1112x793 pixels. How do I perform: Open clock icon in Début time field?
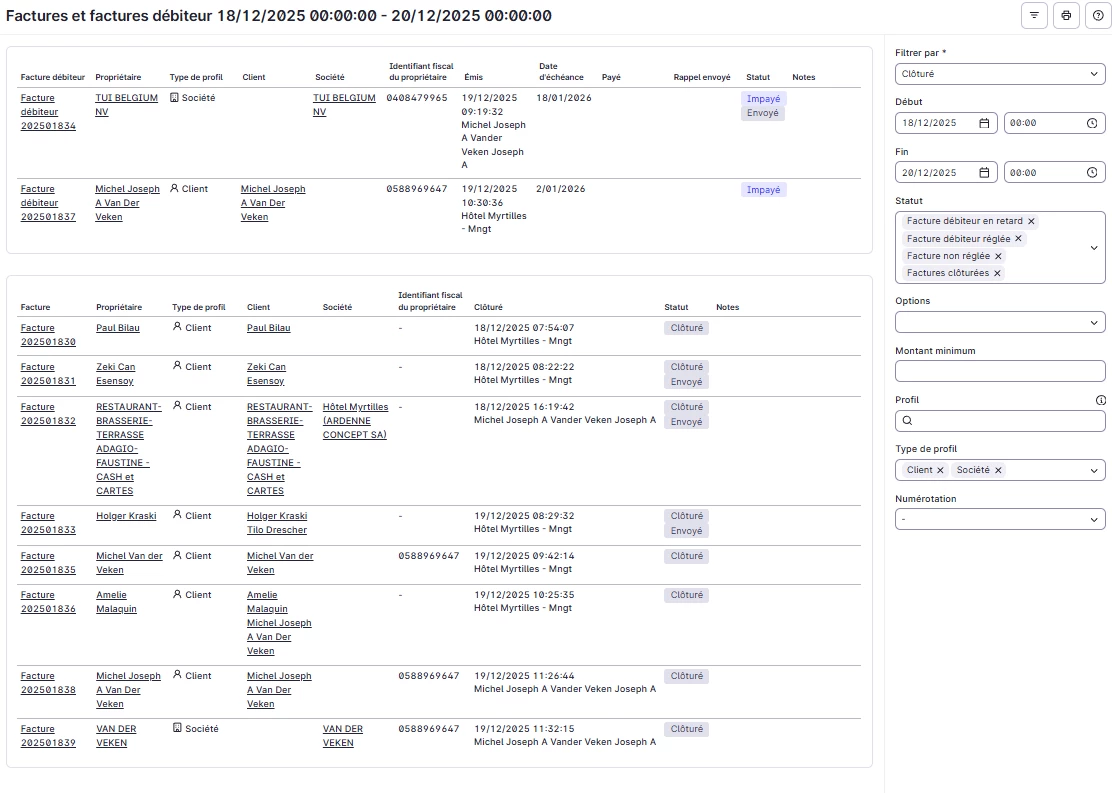(x=1092, y=123)
